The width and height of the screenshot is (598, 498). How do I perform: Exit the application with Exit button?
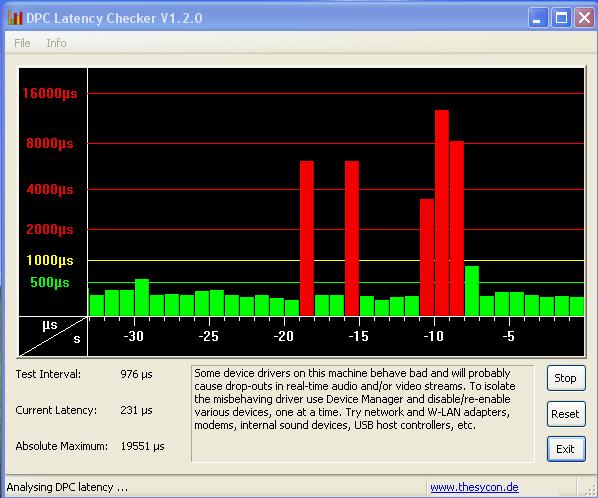pyautogui.click(x=566, y=449)
